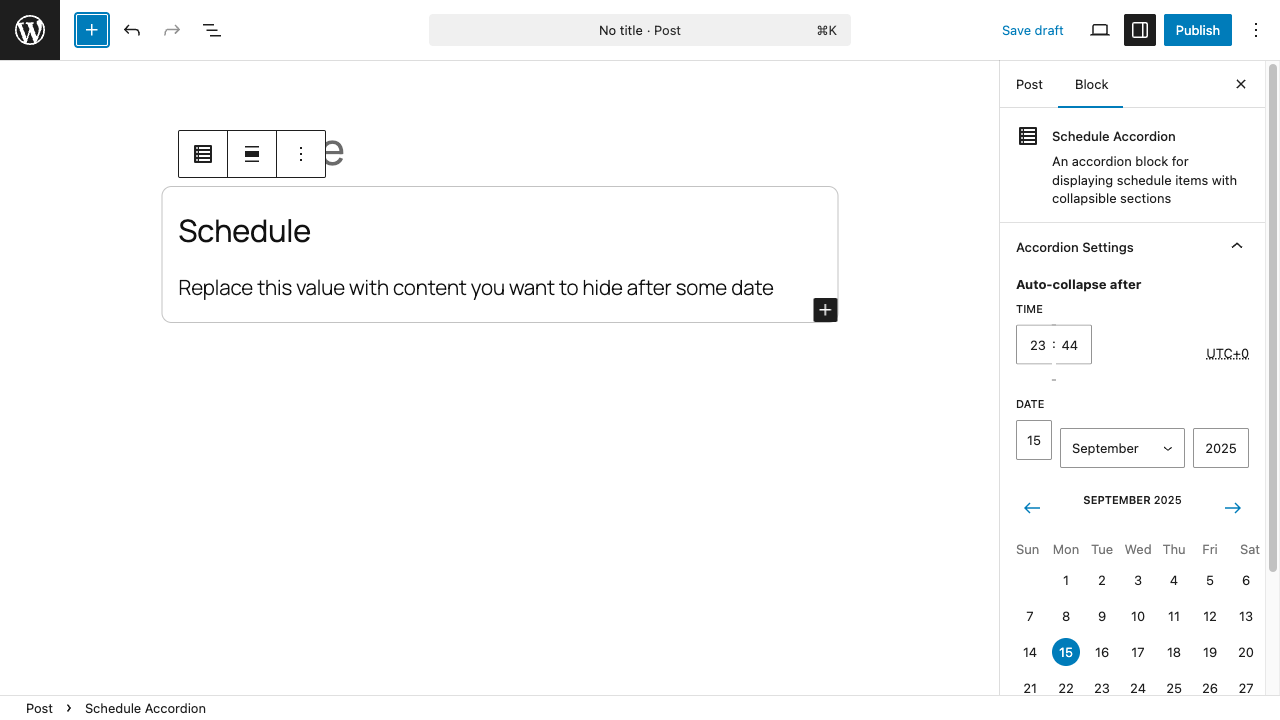Click the WordPress logo icon
The image size is (1280, 720).
tap(30, 30)
